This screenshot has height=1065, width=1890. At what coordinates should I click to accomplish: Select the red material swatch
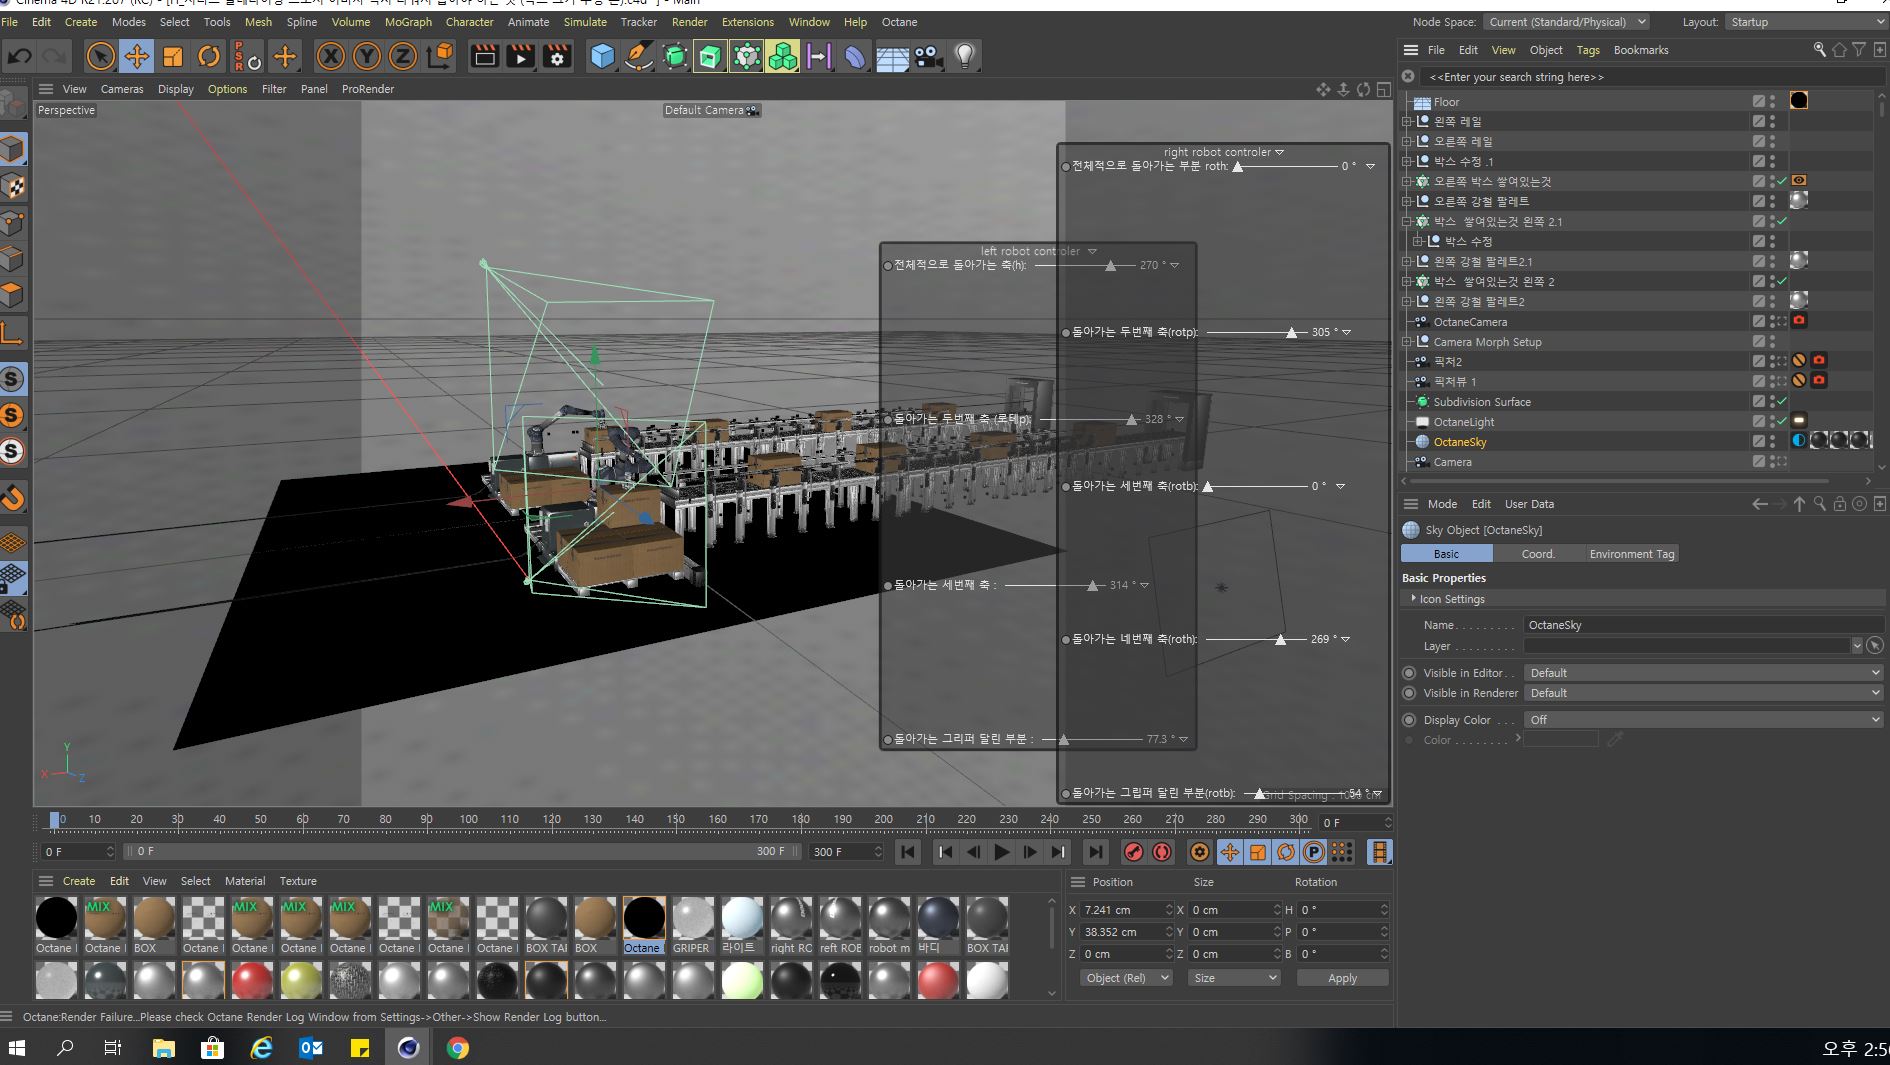click(x=252, y=981)
